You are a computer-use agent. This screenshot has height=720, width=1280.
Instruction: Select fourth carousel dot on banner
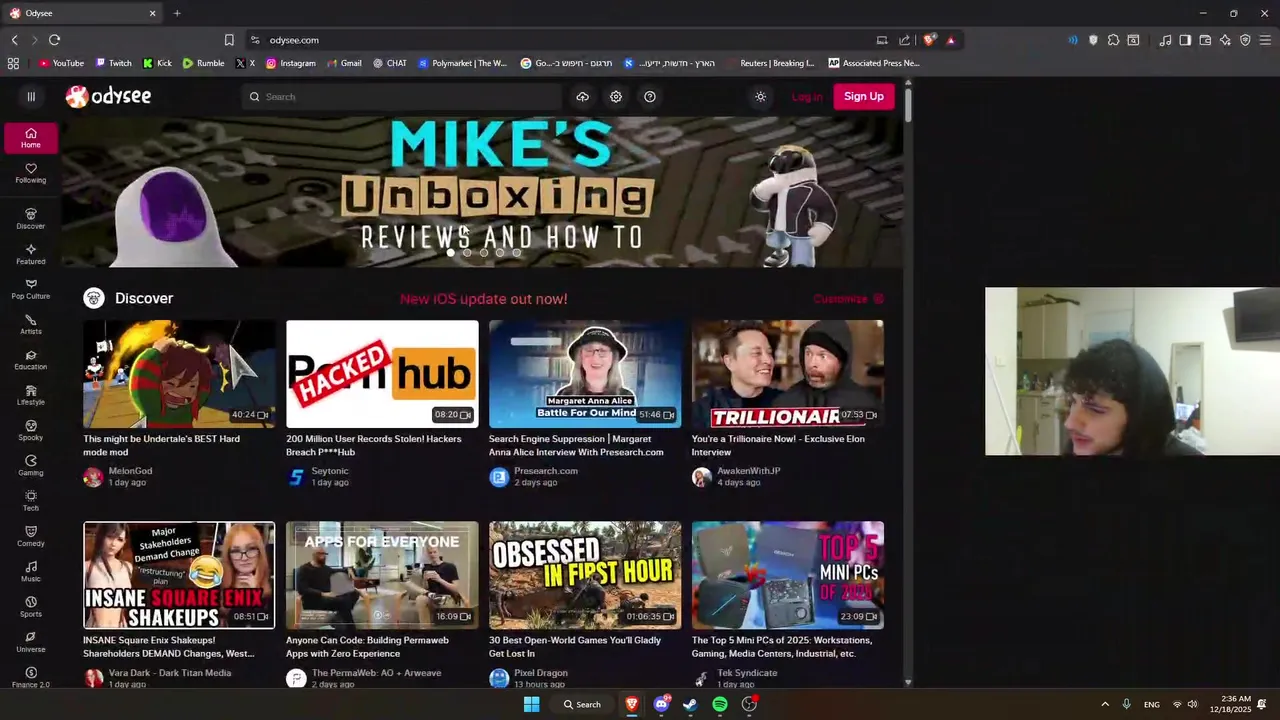[500, 253]
